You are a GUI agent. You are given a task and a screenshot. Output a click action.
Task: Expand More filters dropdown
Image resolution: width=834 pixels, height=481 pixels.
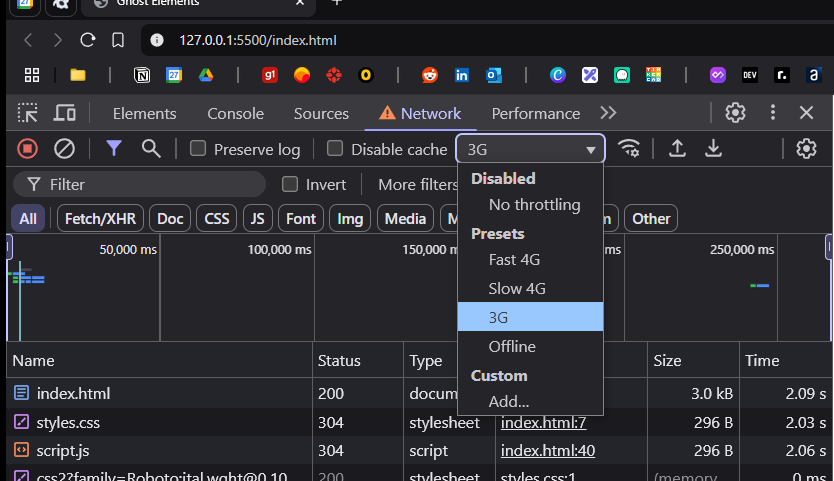click(418, 185)
